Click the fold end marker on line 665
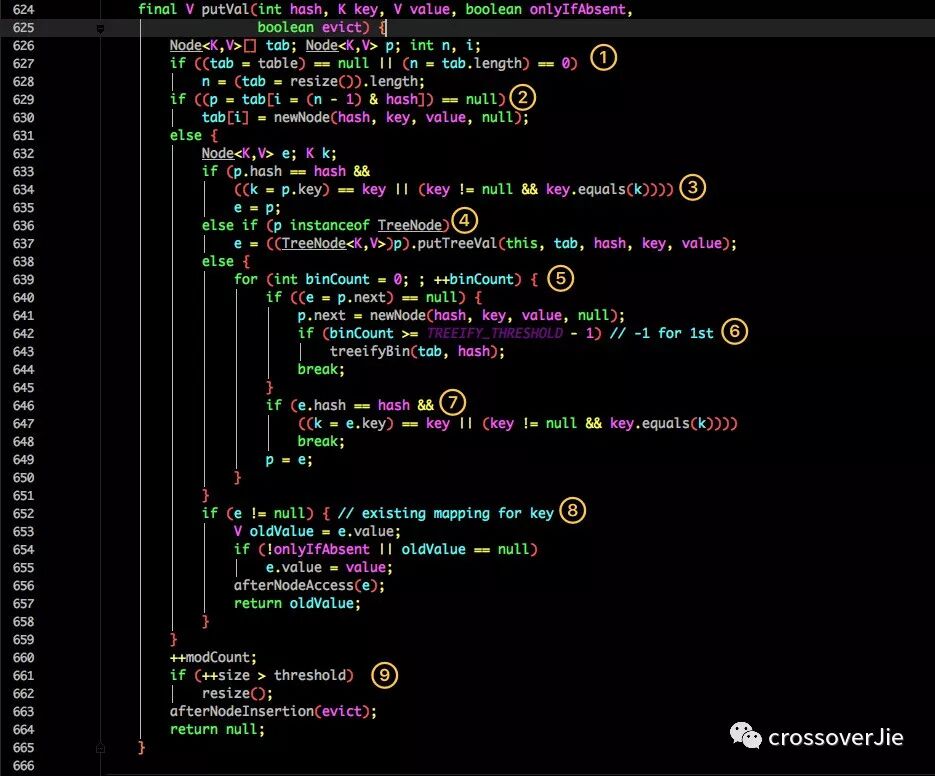Viewport: 935px width, 776px height. pos(100,748)
